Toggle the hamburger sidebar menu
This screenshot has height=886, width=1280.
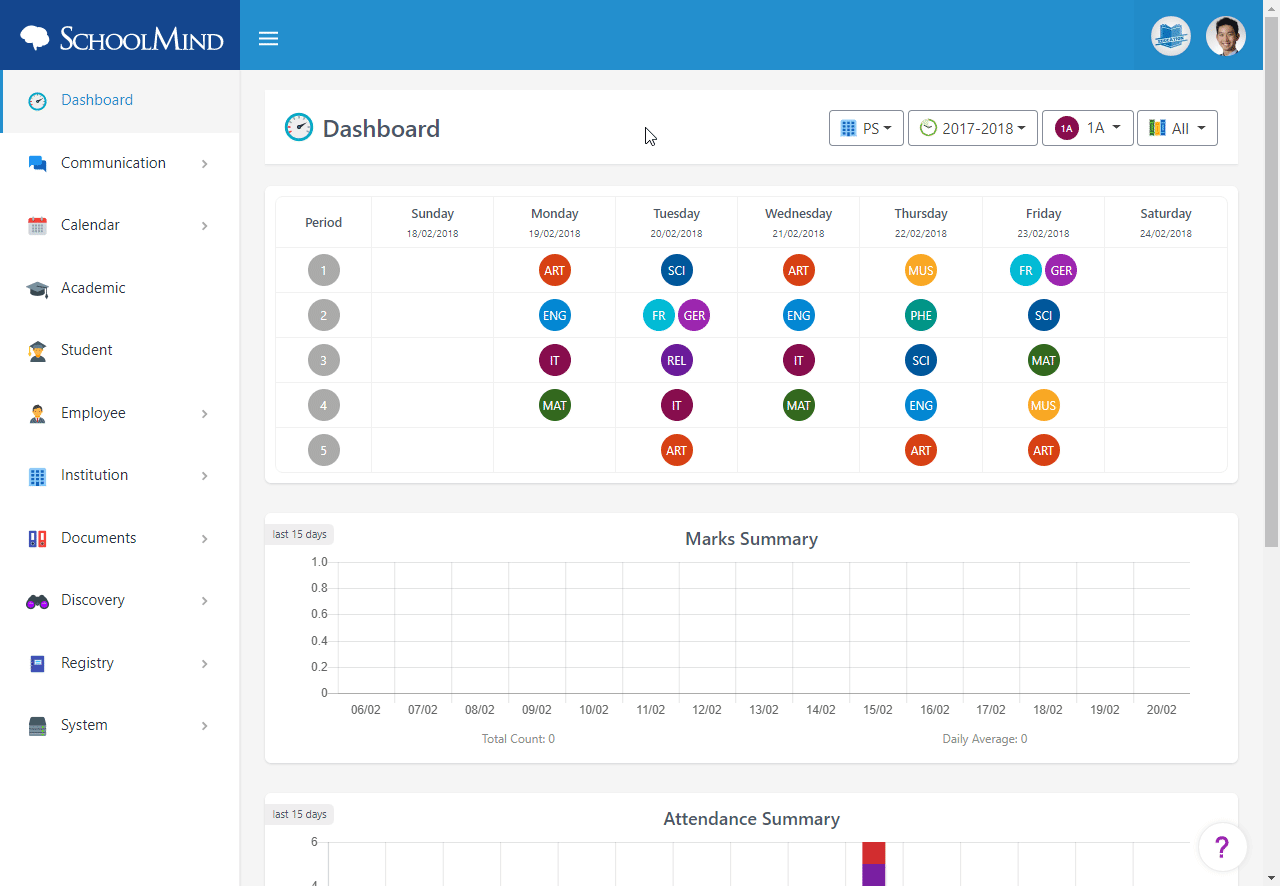tap(268, 39)
